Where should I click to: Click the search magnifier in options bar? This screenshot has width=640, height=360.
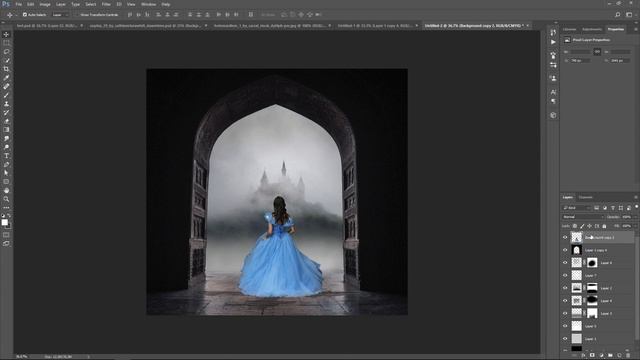[618, 15]
